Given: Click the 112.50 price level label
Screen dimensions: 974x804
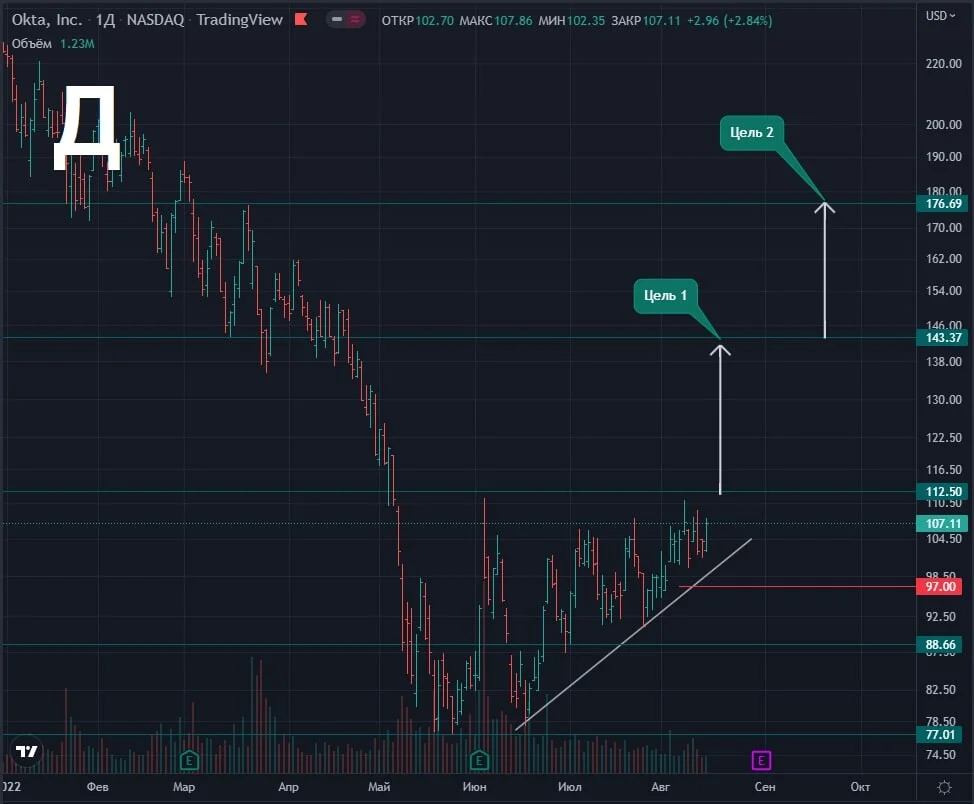Looking at the screenshot, I should coord(943,491).
